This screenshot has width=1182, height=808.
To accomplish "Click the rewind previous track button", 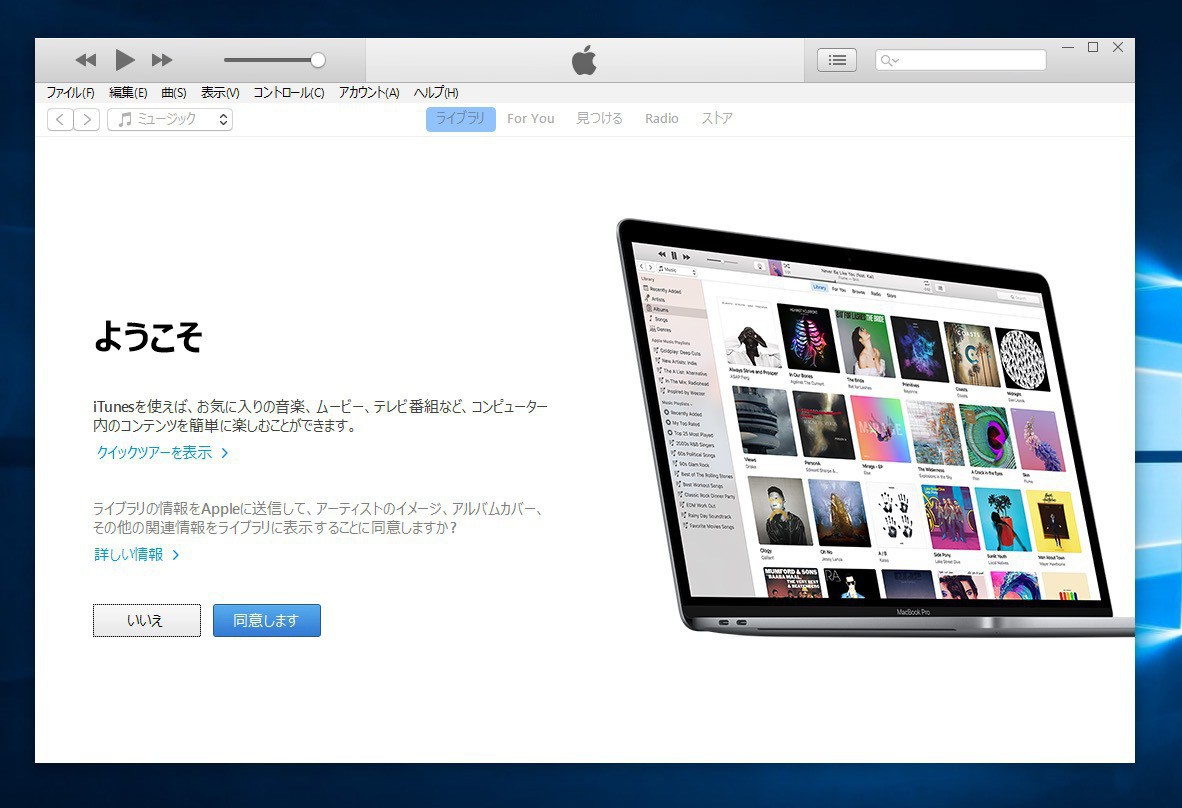I will click(x=86, y=60).
